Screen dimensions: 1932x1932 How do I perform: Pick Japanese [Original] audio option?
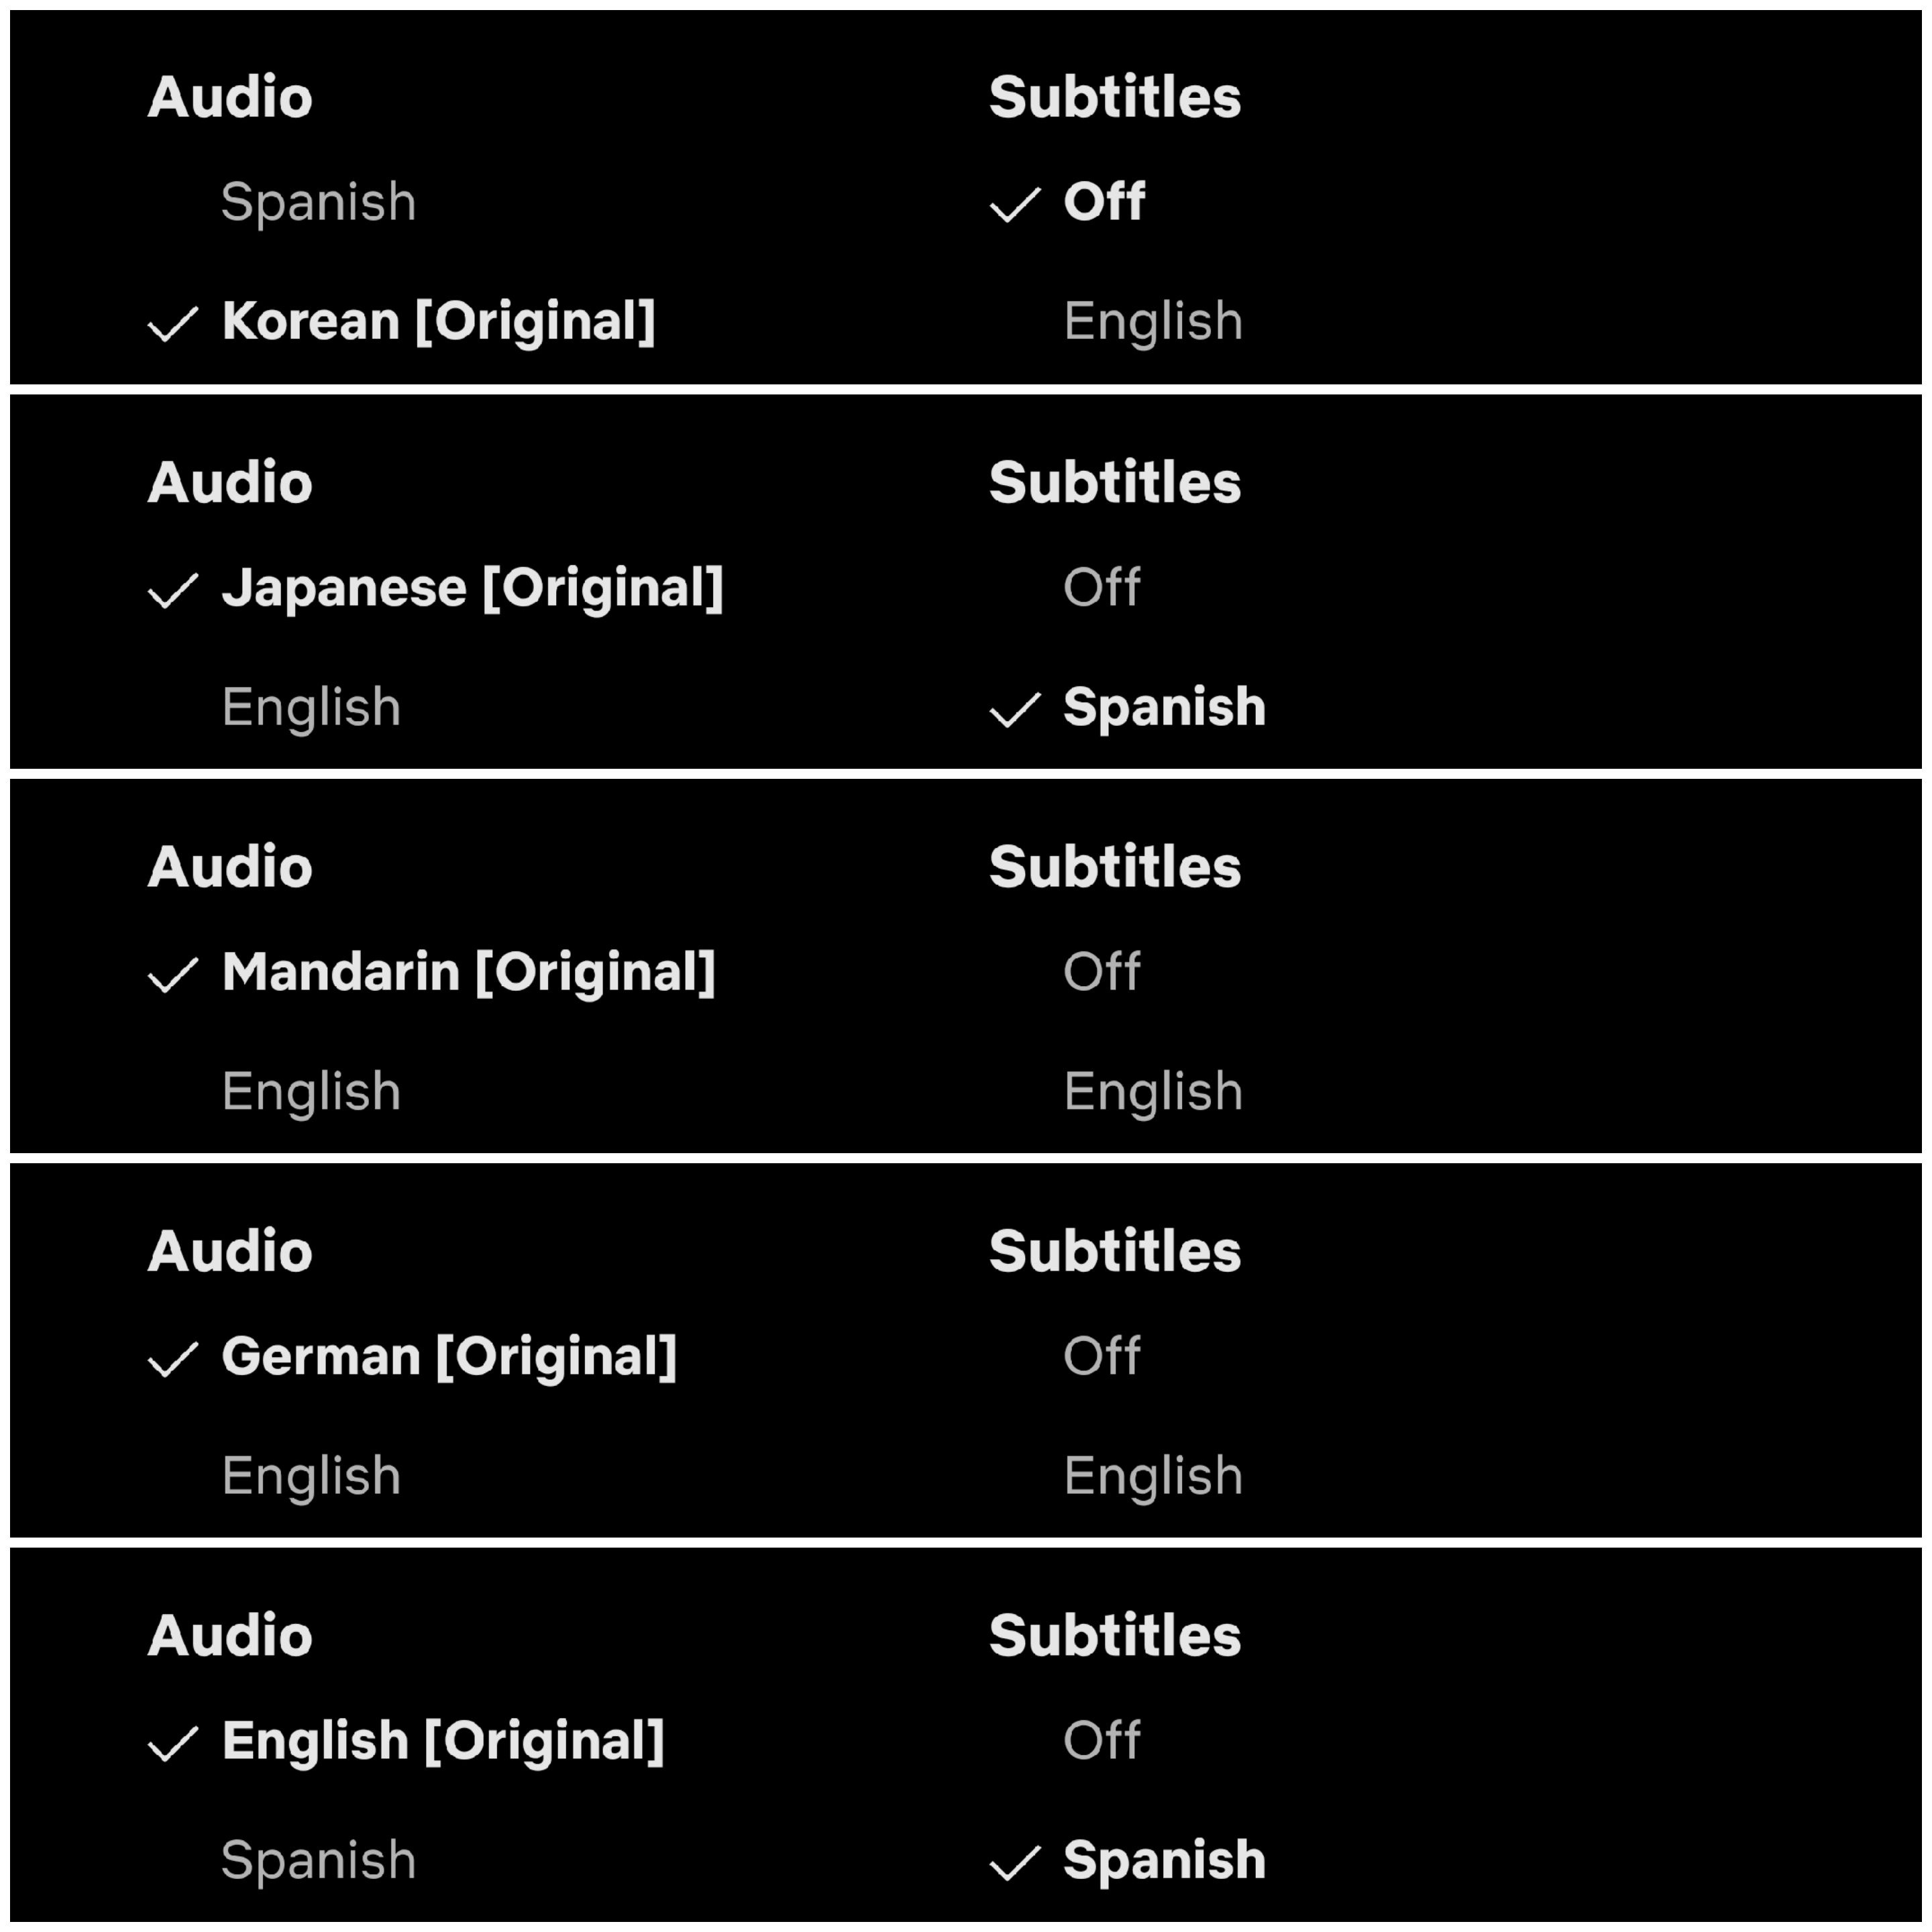472,588
